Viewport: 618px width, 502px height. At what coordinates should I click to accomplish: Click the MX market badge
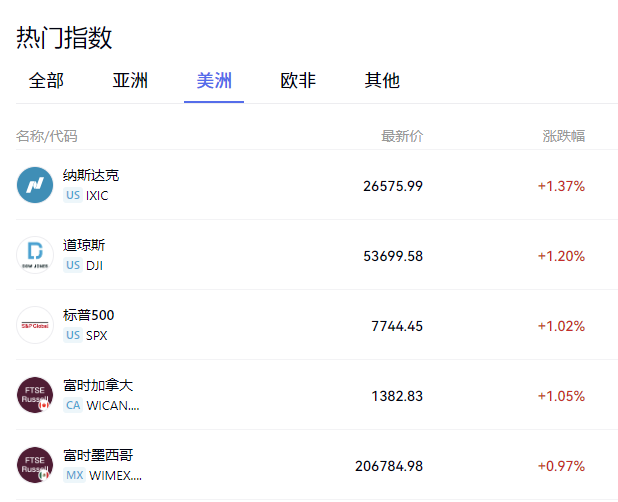[74, 476]
